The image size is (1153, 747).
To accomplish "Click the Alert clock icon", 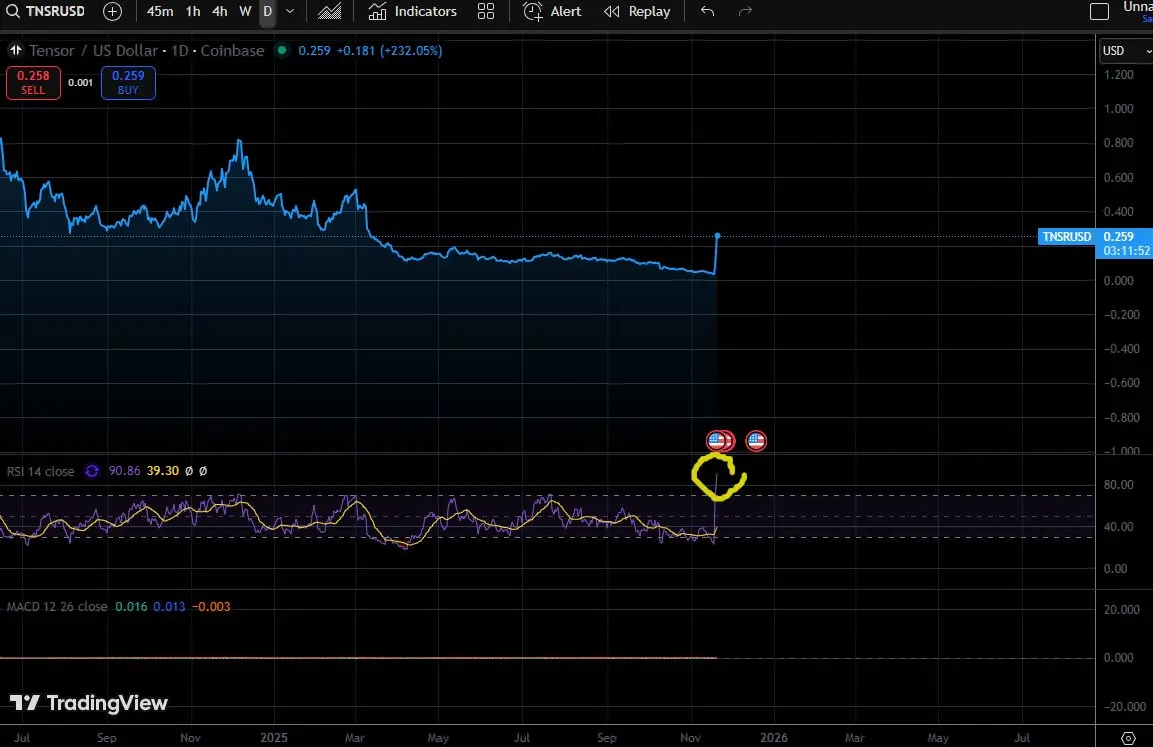I will pos(533,12).
